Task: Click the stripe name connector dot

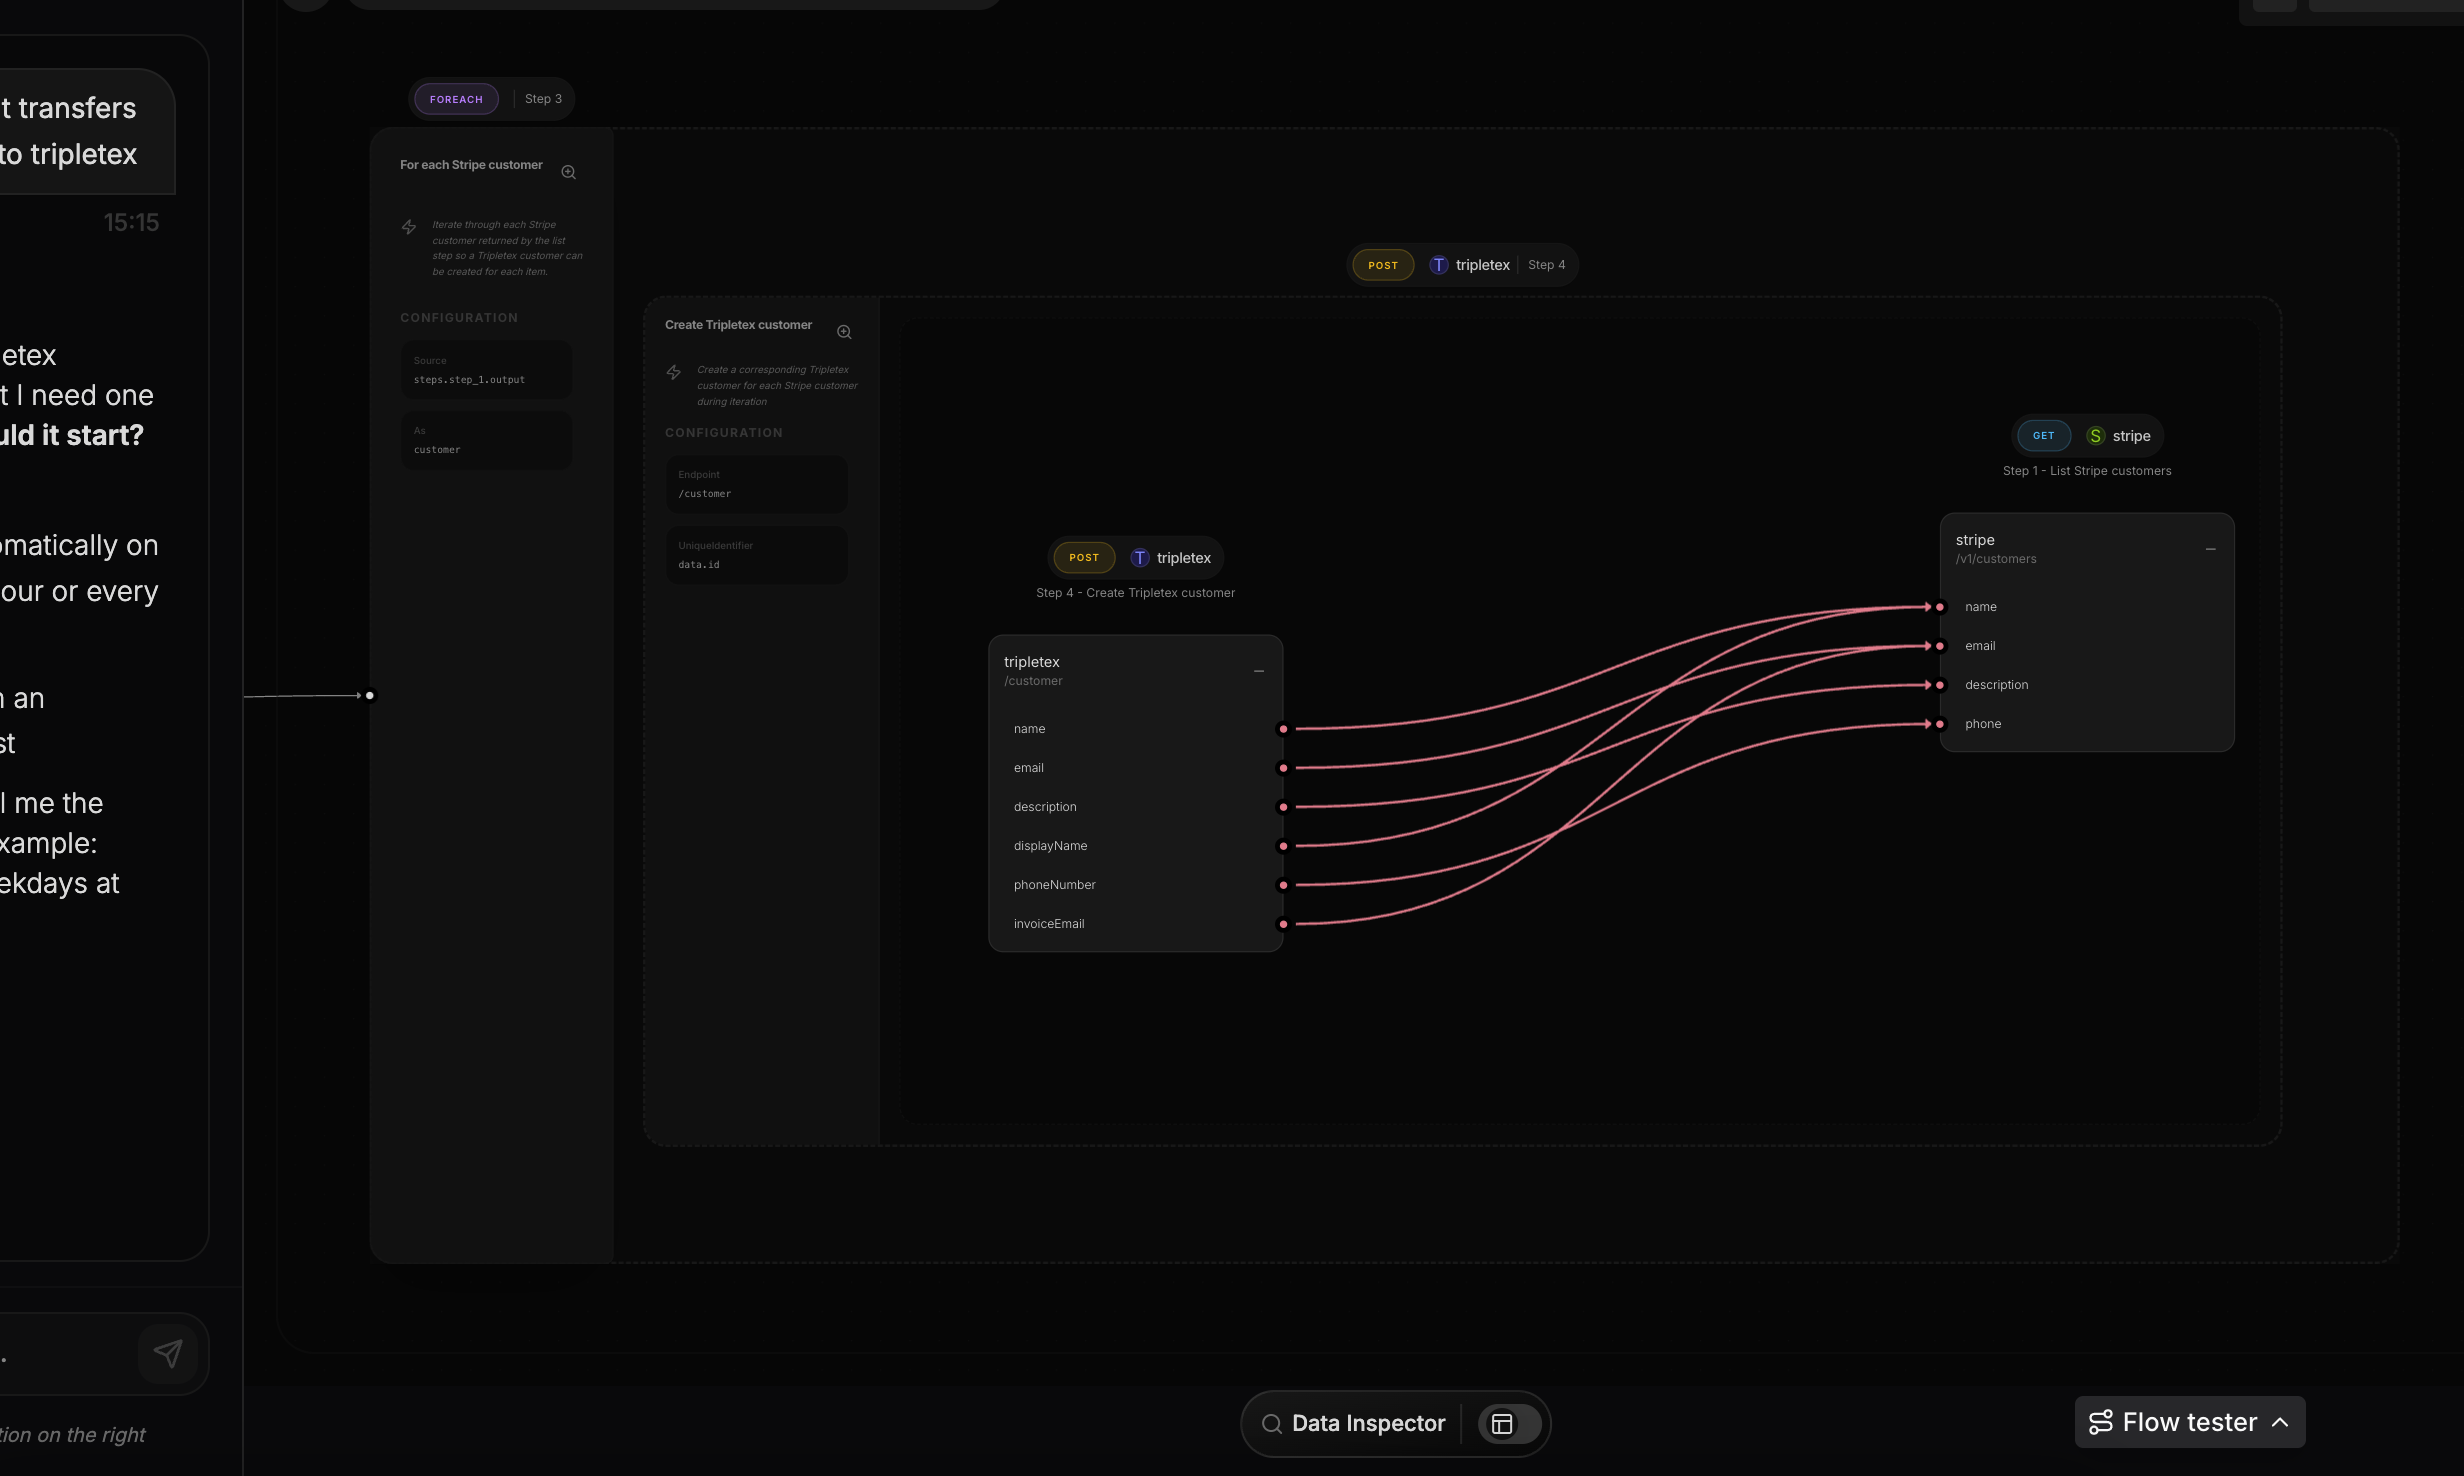Action: 1940,607
